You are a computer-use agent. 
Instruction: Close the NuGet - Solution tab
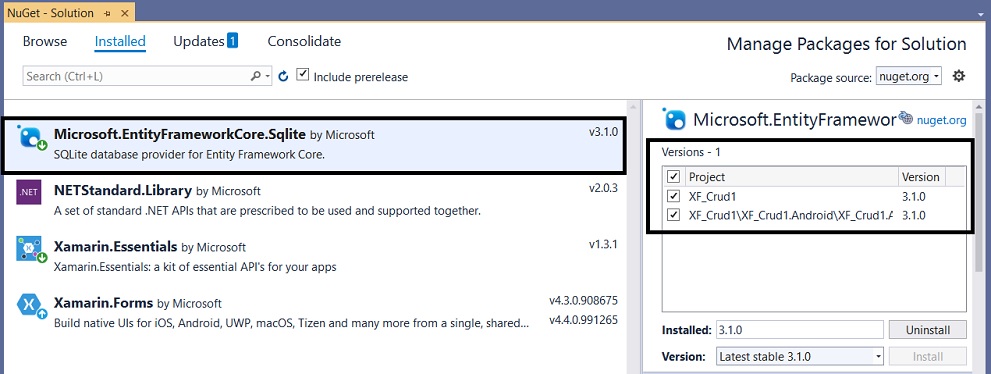click(x=125, y=13)
